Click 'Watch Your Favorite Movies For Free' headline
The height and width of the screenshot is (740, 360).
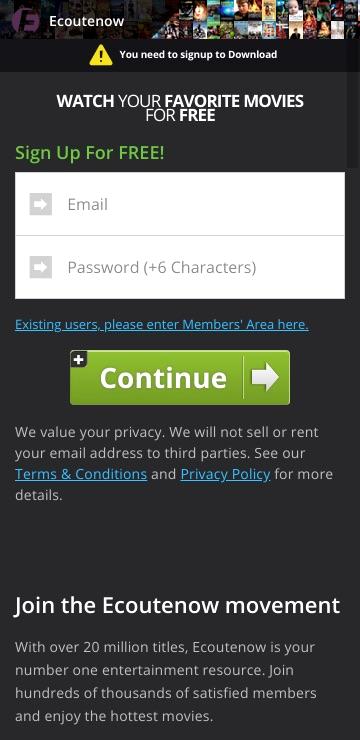coord(180,108)
